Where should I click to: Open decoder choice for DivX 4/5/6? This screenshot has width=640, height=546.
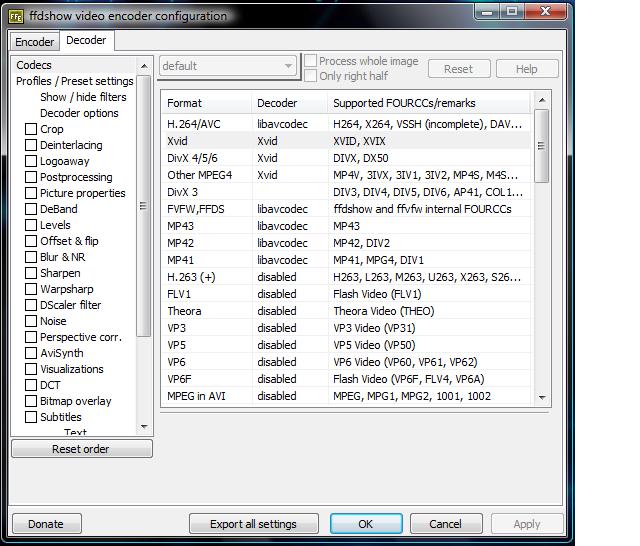290,158
